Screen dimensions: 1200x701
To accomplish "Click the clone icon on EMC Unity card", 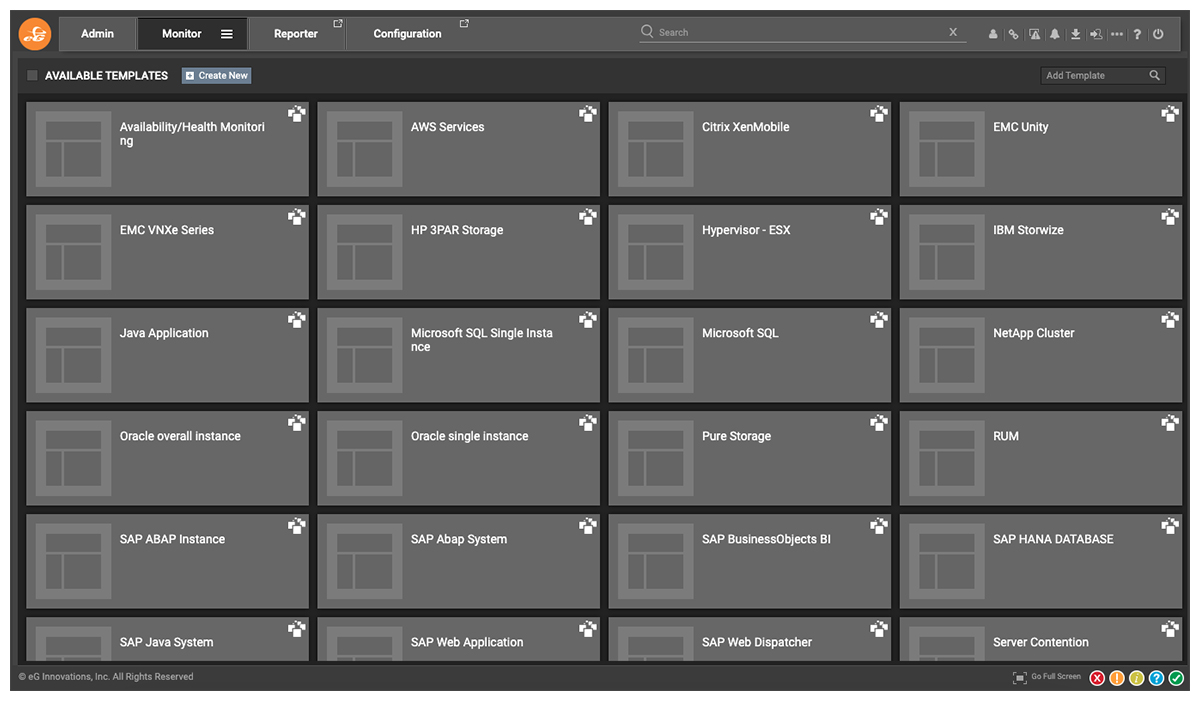I will (x=1170, y=114).
